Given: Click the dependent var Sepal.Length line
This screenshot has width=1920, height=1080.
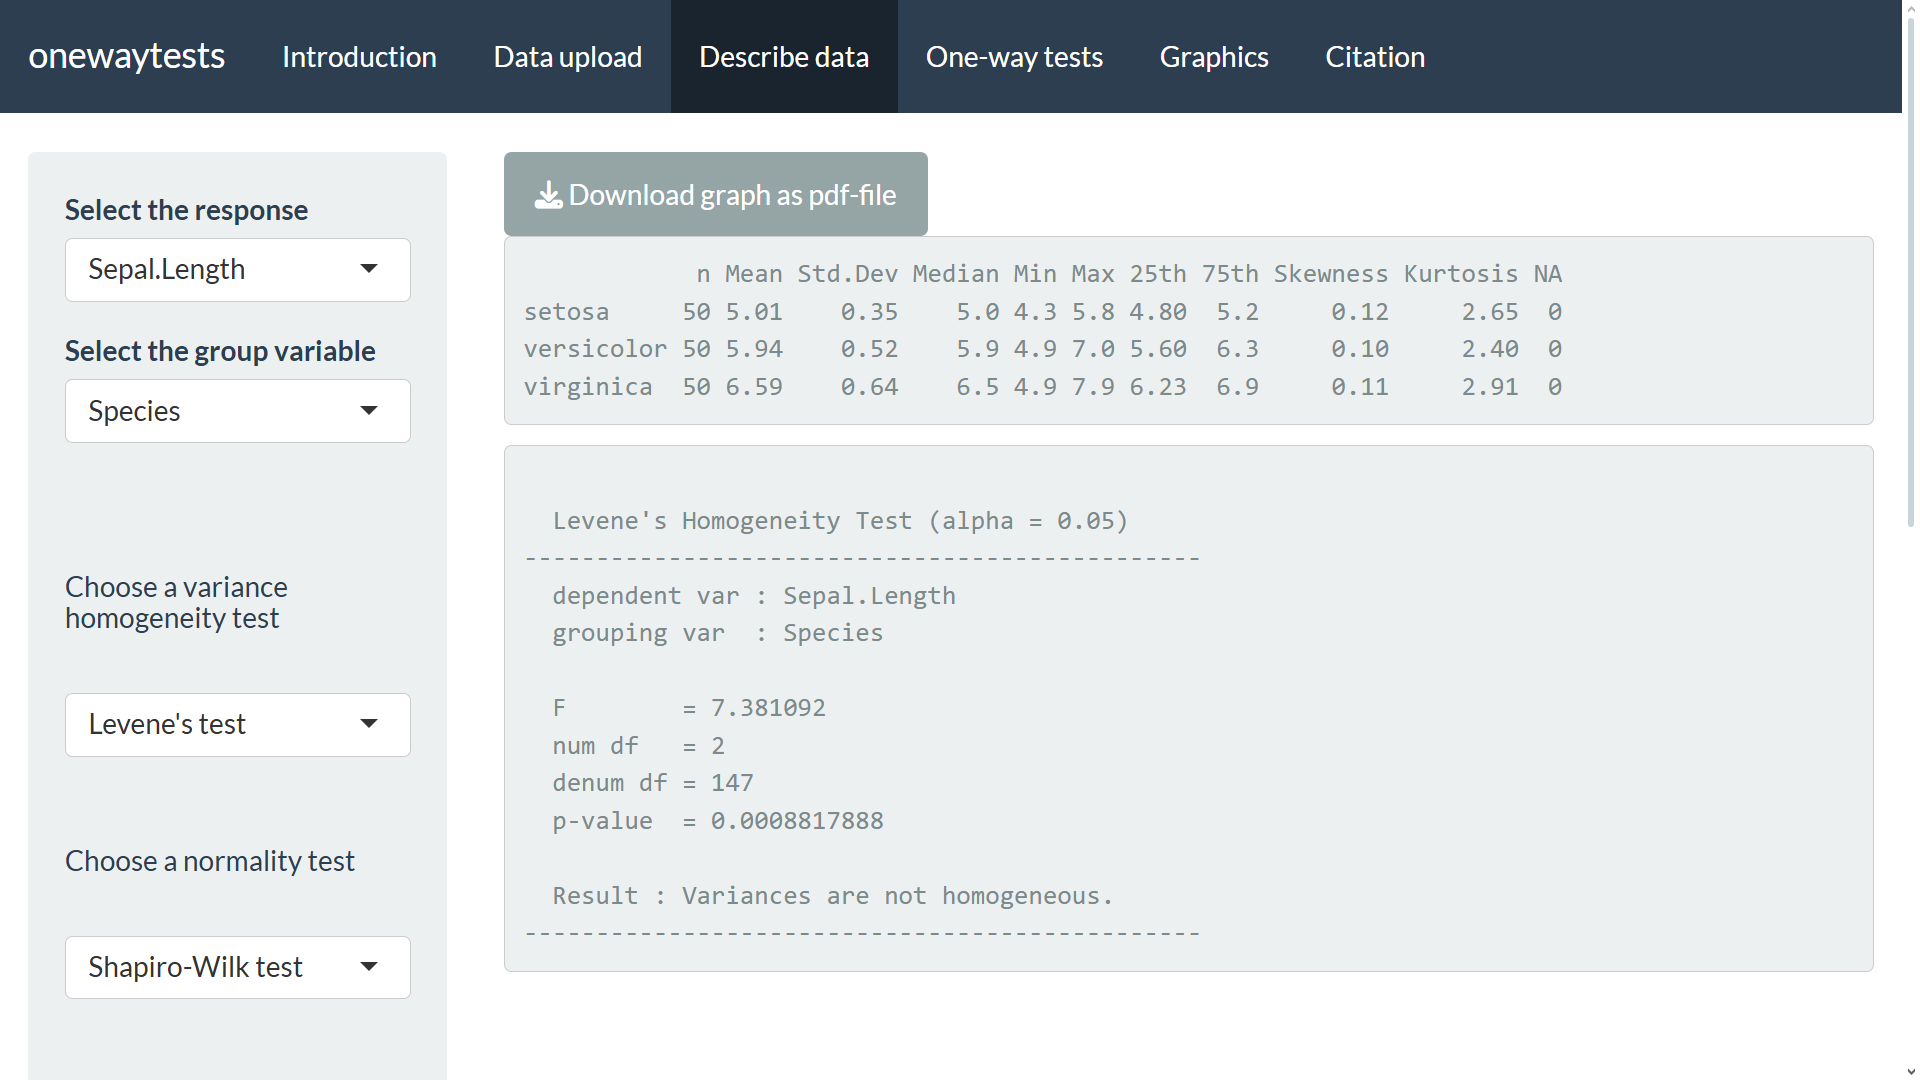Looking at the screenshot, I should click(754, 596).
